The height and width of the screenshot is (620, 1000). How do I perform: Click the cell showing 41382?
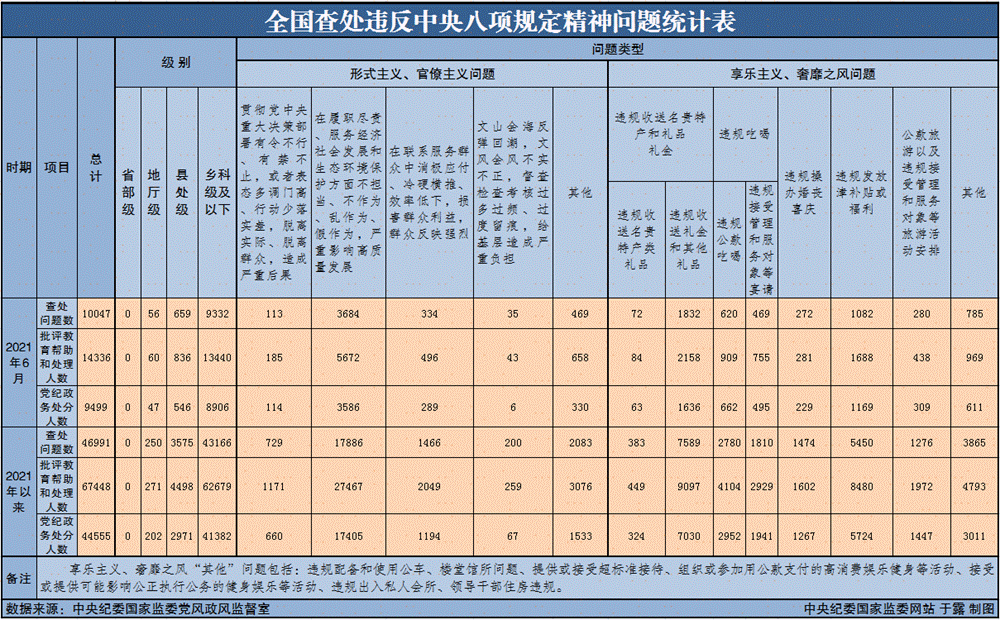(217, 536)
